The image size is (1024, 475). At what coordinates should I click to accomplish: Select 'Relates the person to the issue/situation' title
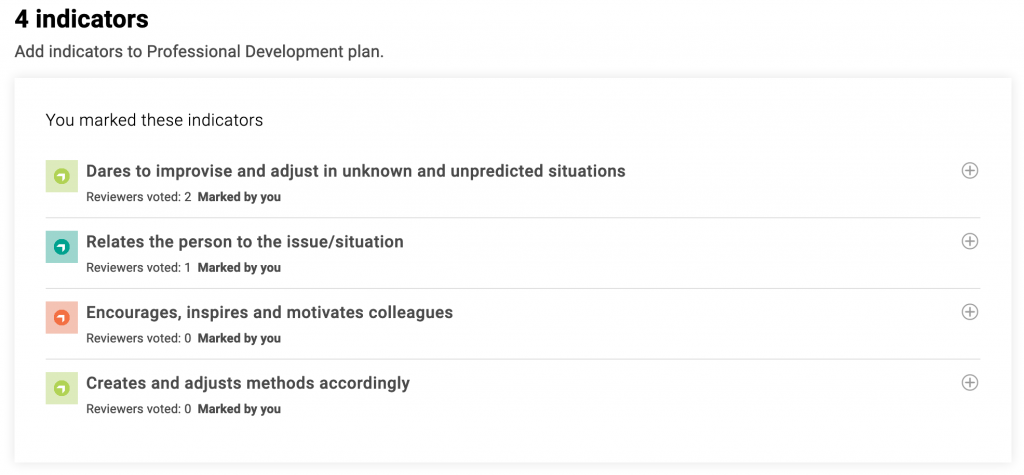(x=245, y=242)
